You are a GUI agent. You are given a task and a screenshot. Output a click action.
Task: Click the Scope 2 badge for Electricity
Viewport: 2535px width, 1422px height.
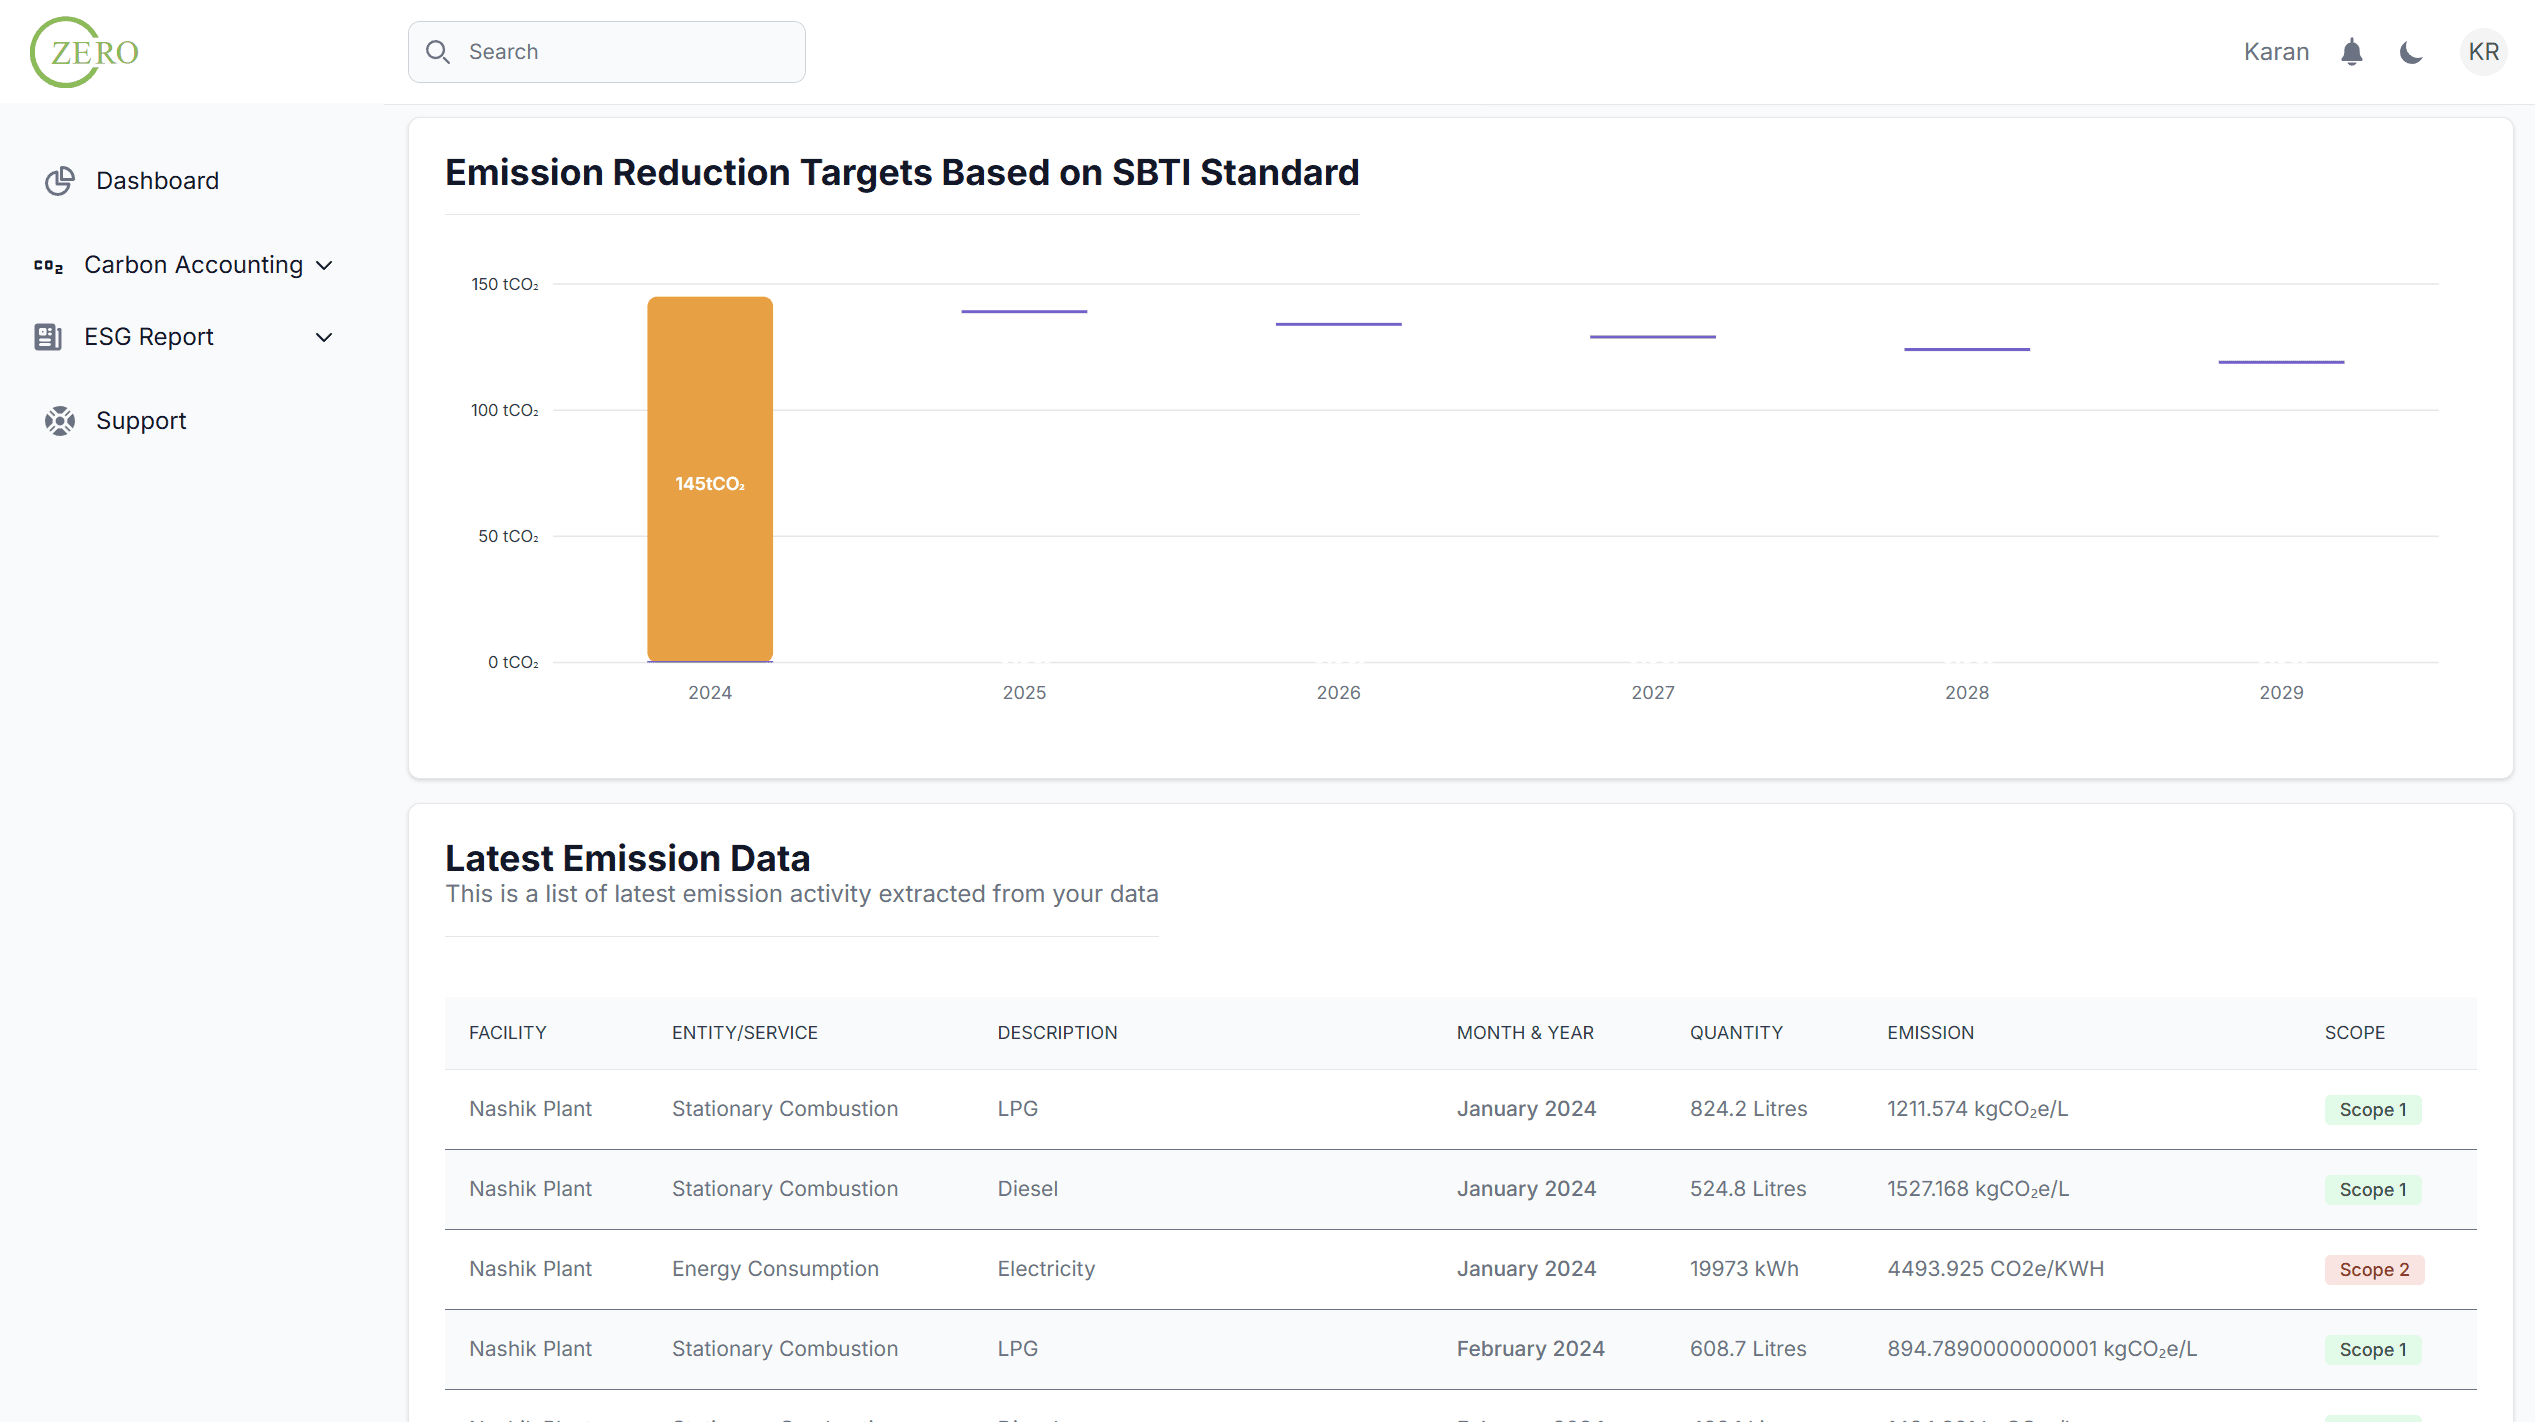[x=2374, y=1270]
